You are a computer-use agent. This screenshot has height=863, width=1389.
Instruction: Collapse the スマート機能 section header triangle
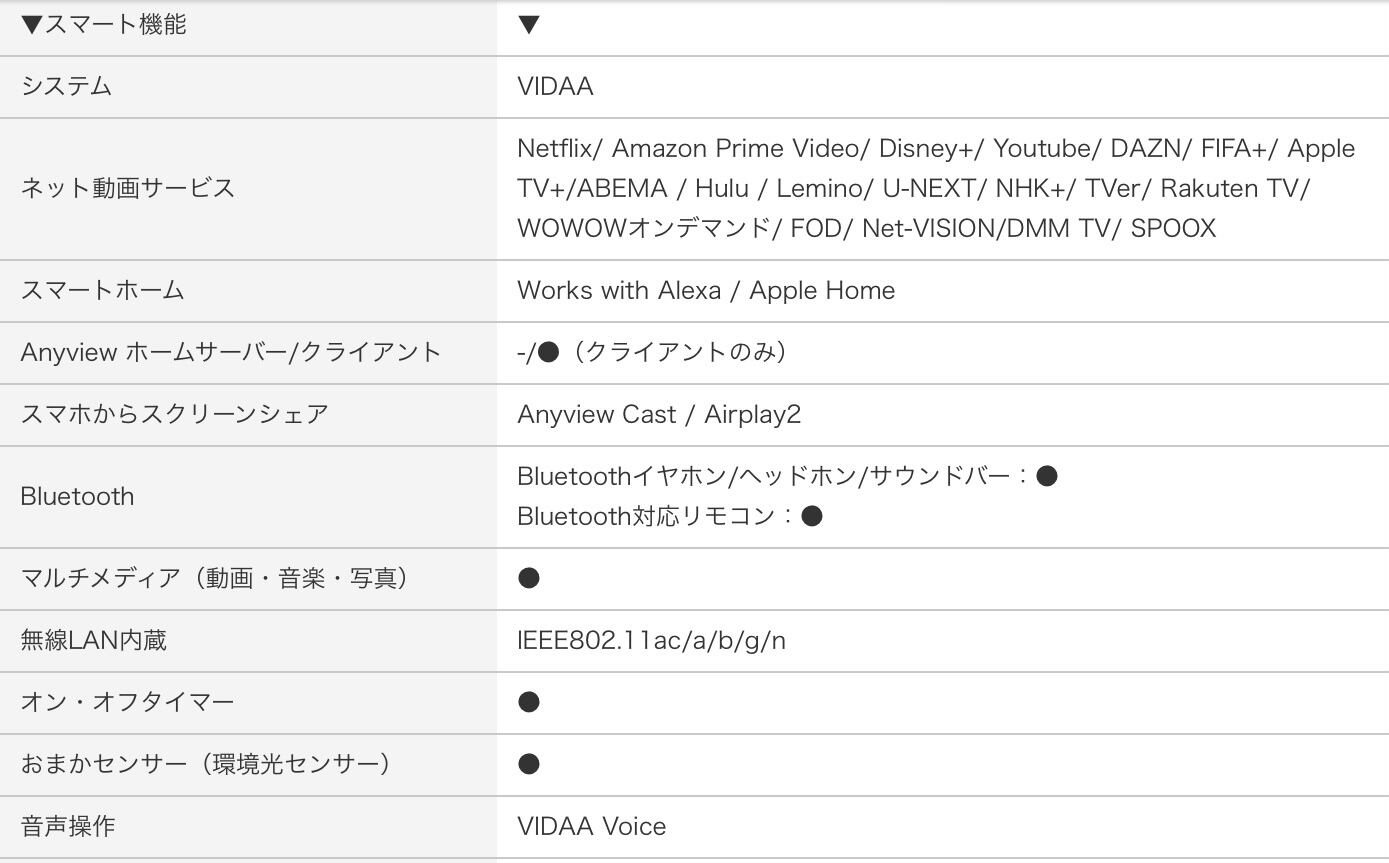tap(31, 25)
